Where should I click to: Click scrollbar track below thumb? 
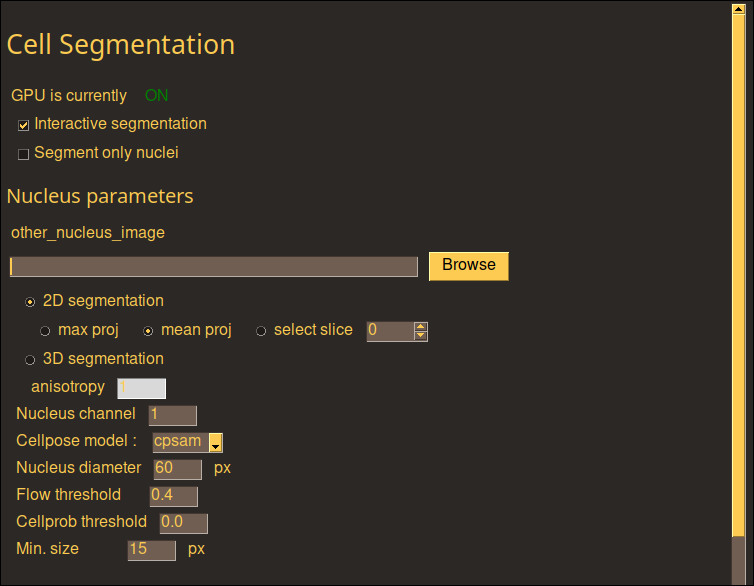738,561
